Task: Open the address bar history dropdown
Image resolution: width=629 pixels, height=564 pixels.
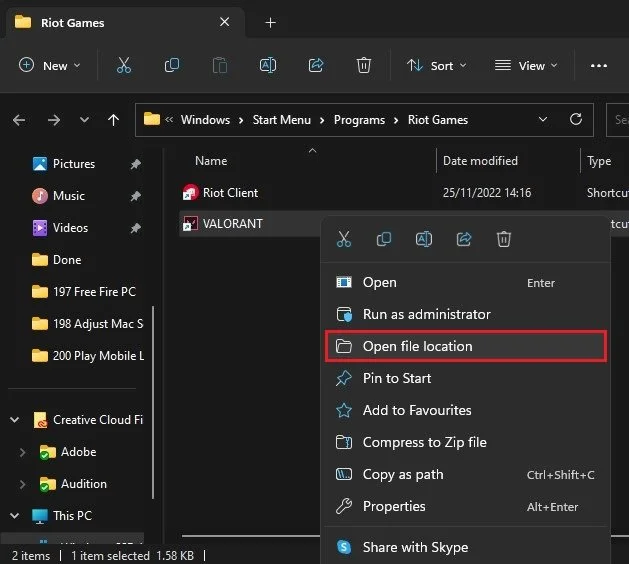Action: (x=543, y=120)
